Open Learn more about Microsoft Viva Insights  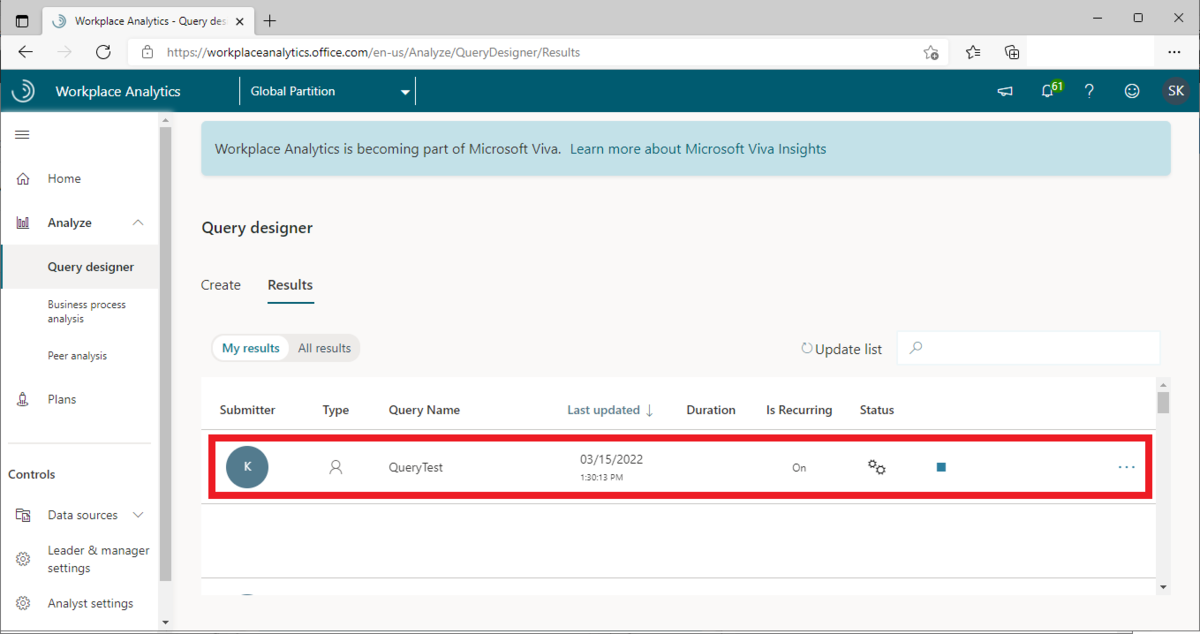[698, 149]
